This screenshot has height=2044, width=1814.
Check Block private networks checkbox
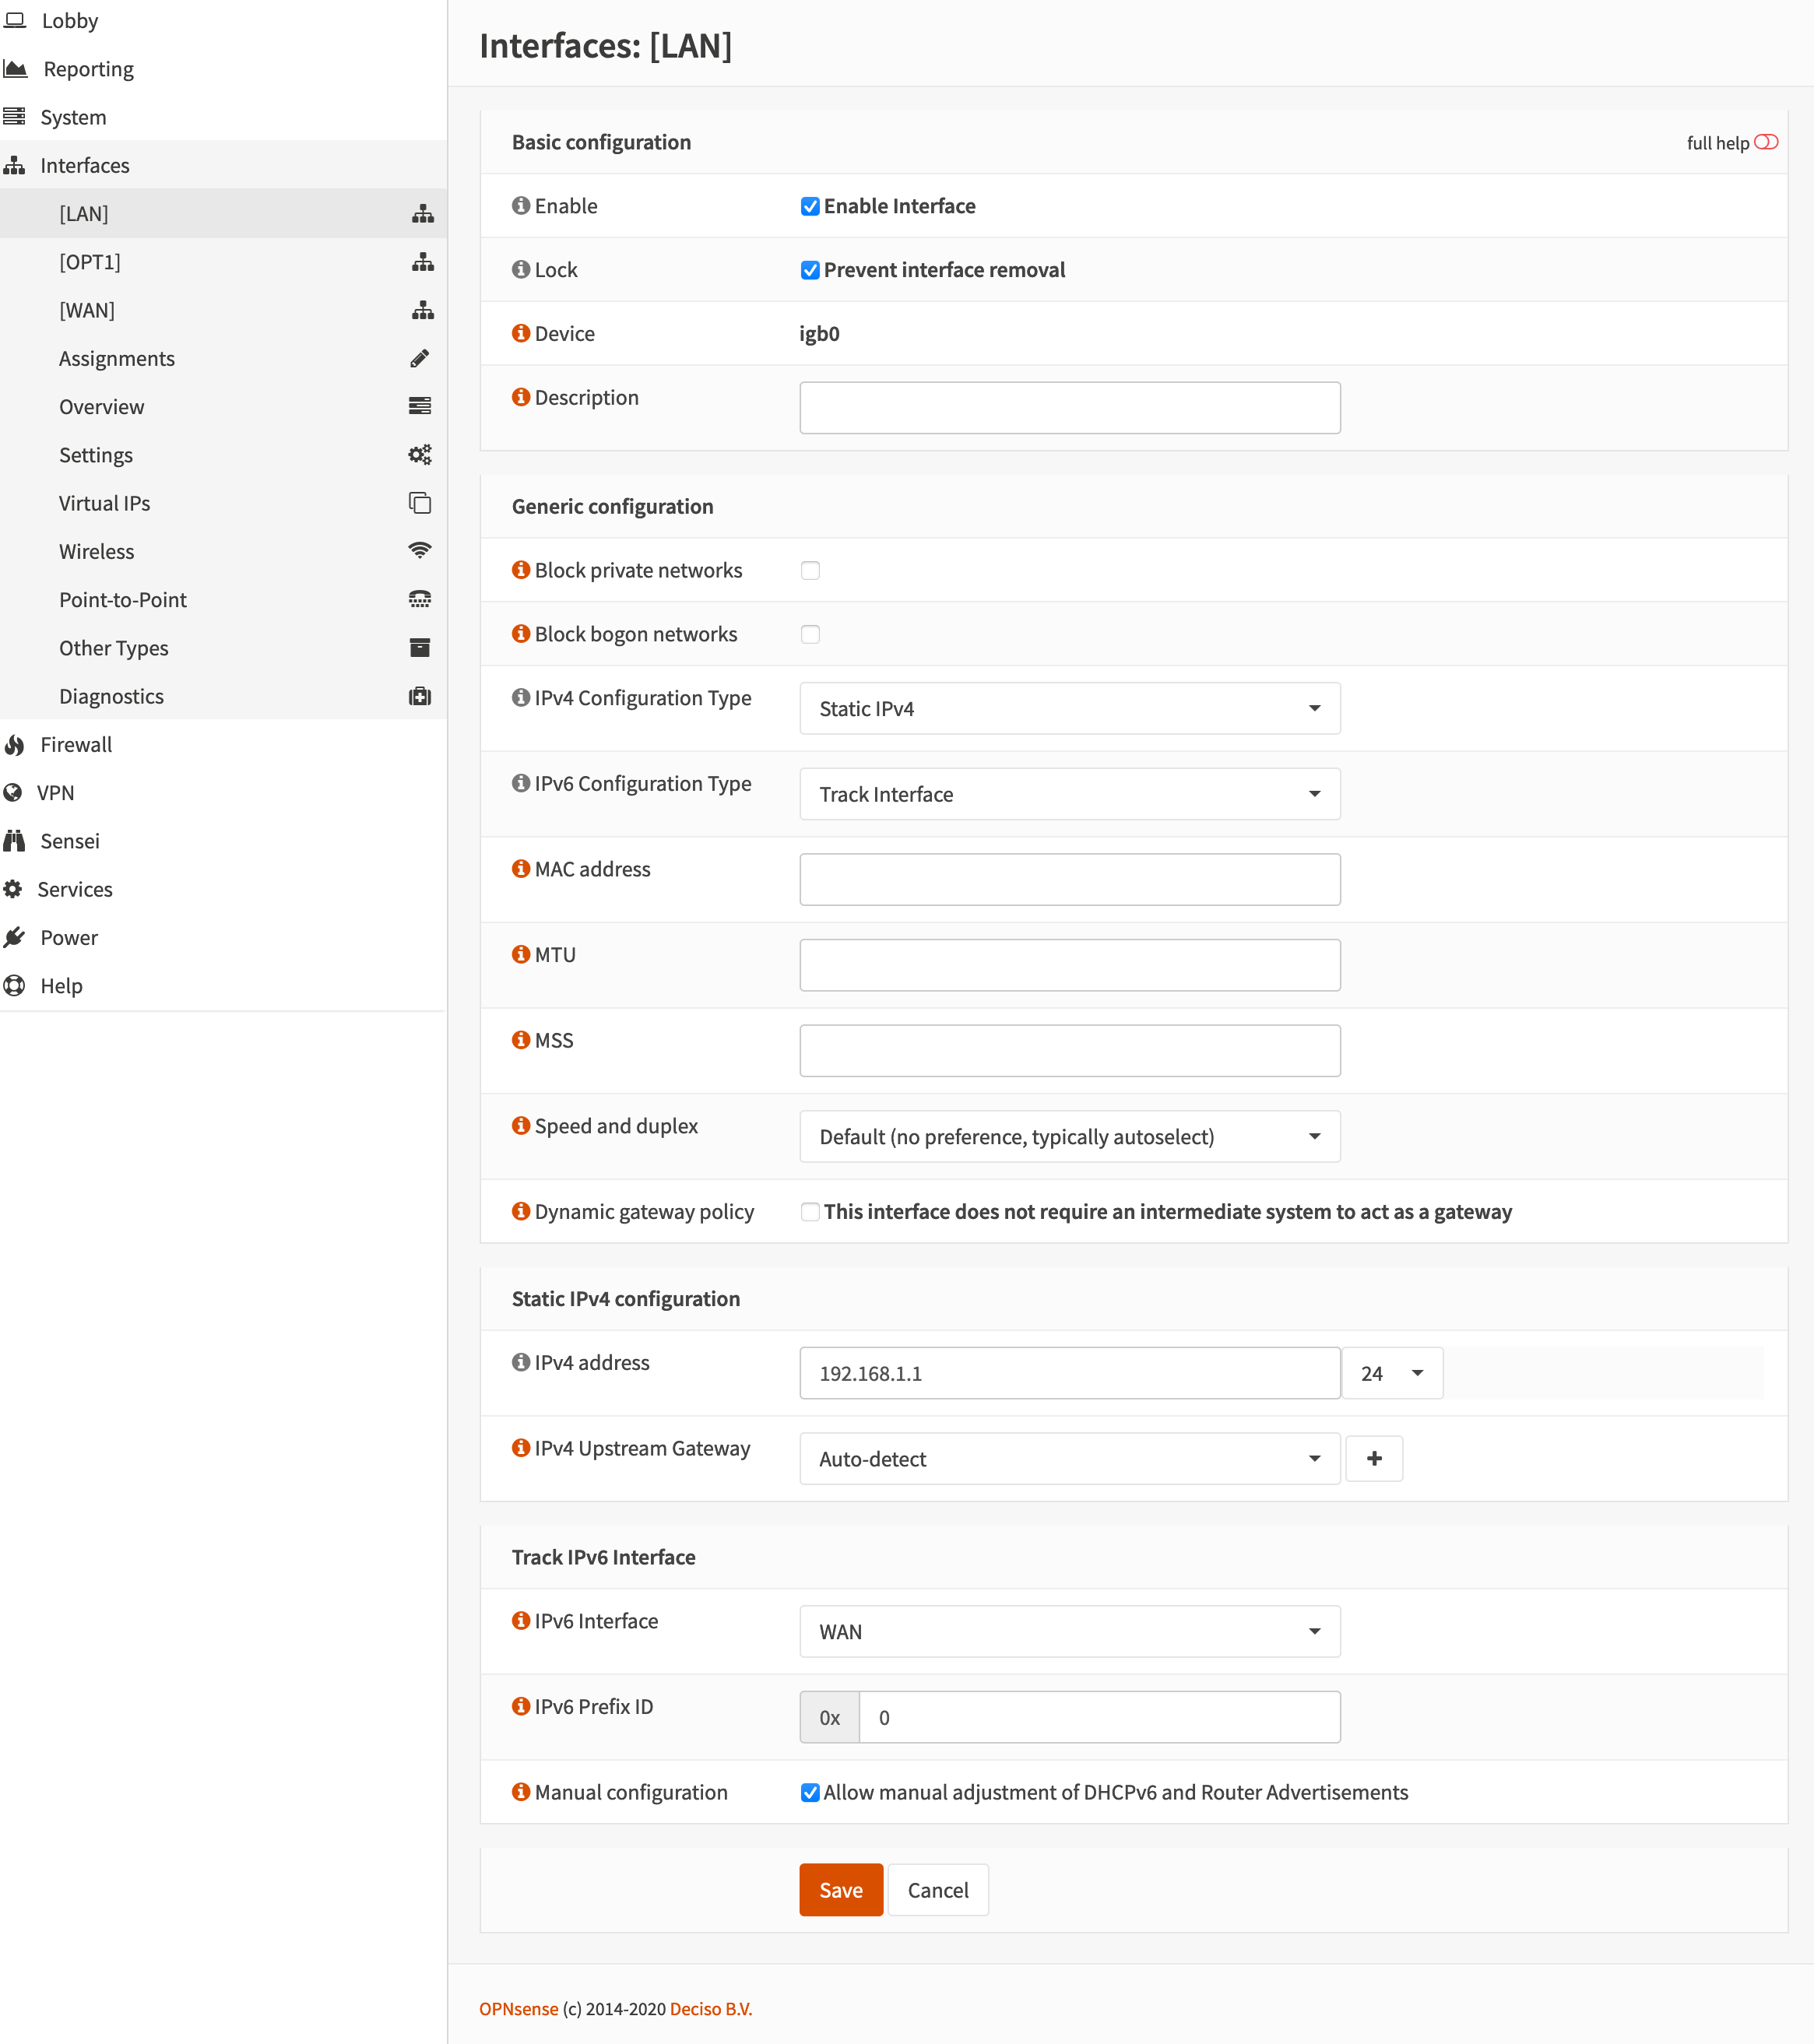tap(810, 571)
